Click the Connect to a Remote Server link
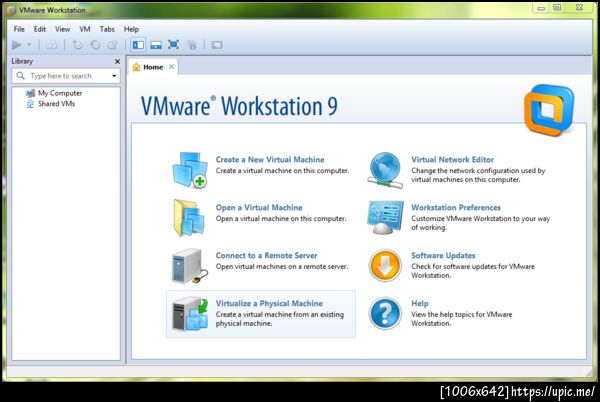Image resolution: width=600 pixels, height=402 pixels. click(x=266, y=255)
